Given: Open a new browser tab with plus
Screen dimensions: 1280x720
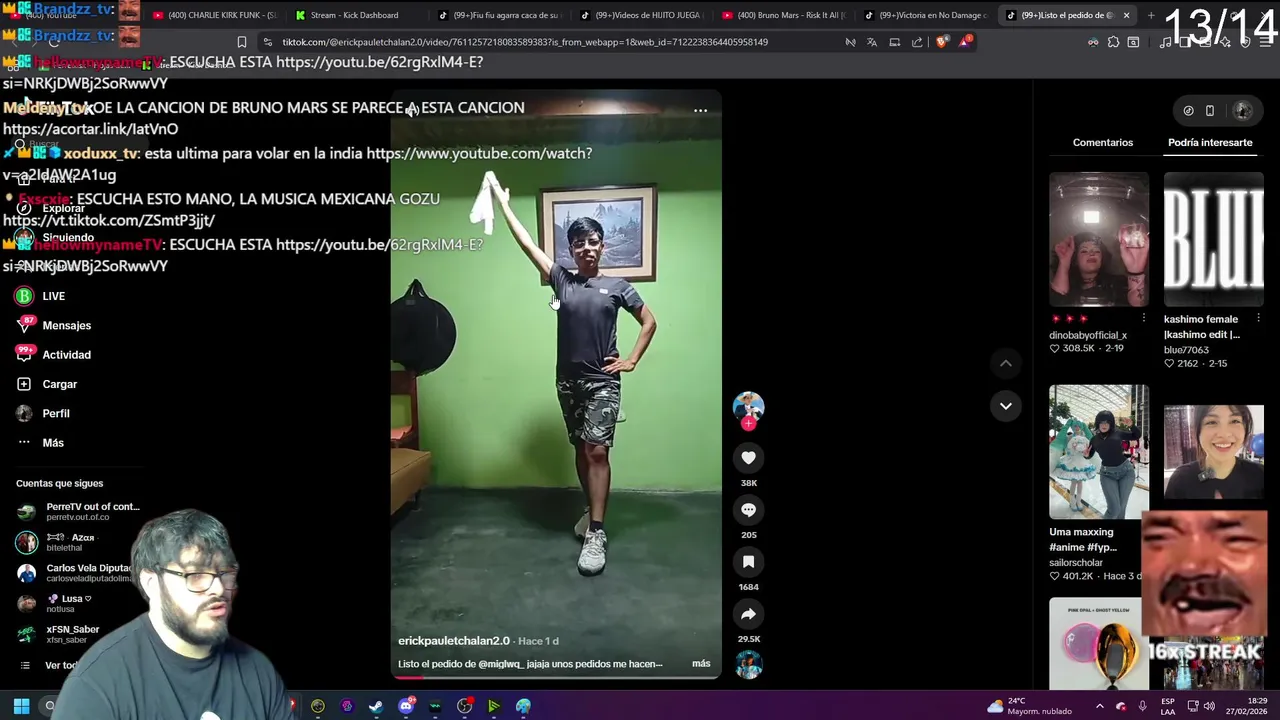Looking at the screenshot, I should point(1151,15).
